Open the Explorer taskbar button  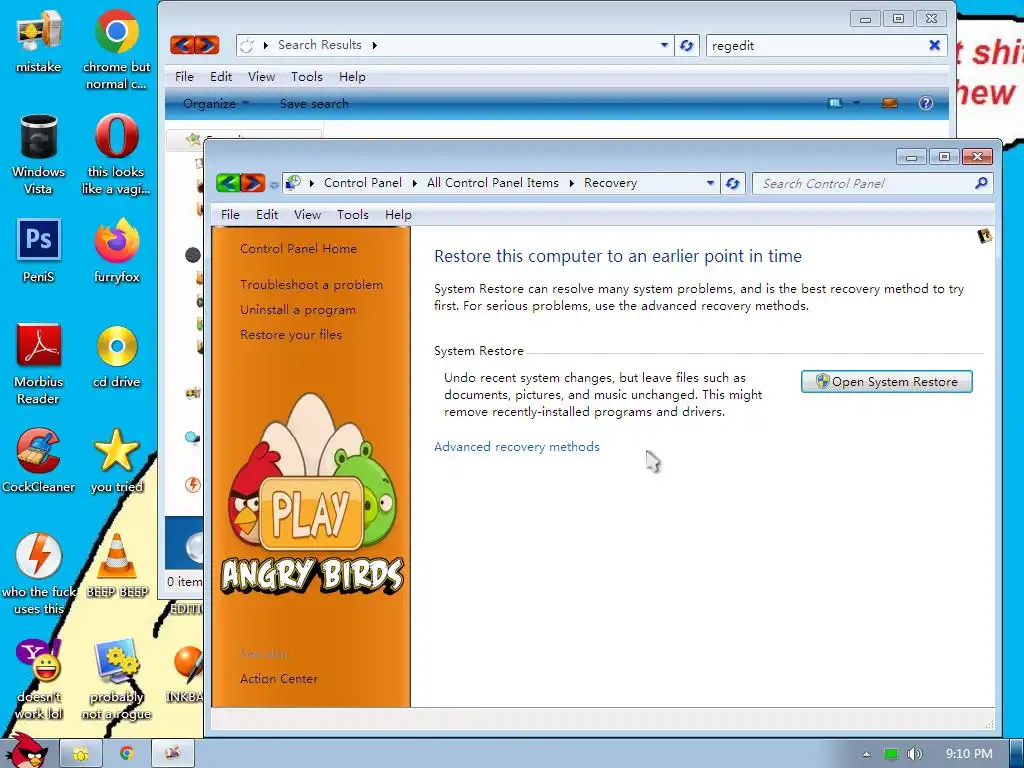coord(81,754)
